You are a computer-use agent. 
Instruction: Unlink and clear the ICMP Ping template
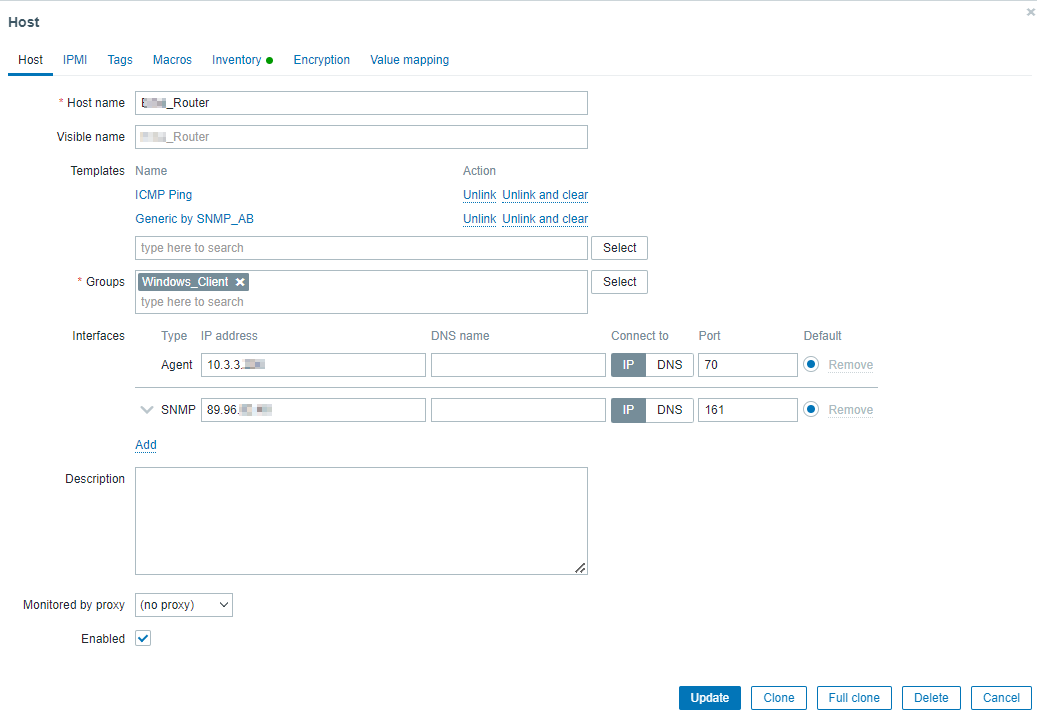point(545,195)
